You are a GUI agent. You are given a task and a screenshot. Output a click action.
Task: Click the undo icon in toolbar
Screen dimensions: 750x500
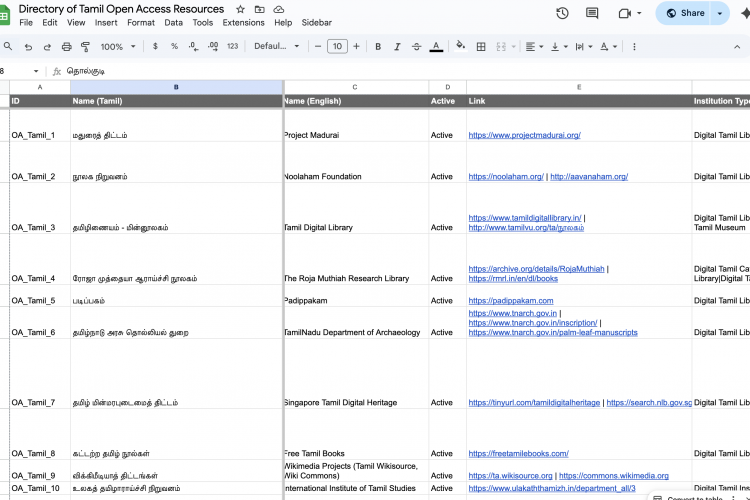pos(28,46)
